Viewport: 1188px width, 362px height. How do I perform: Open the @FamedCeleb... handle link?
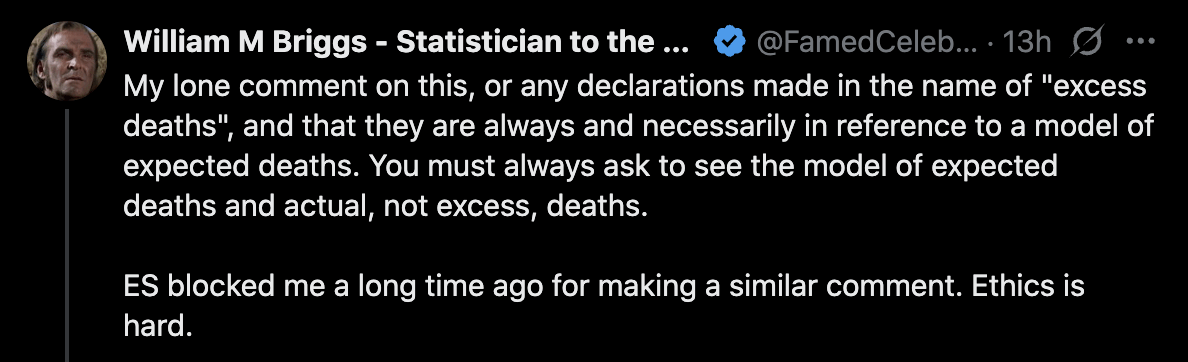tap(866, 42)
